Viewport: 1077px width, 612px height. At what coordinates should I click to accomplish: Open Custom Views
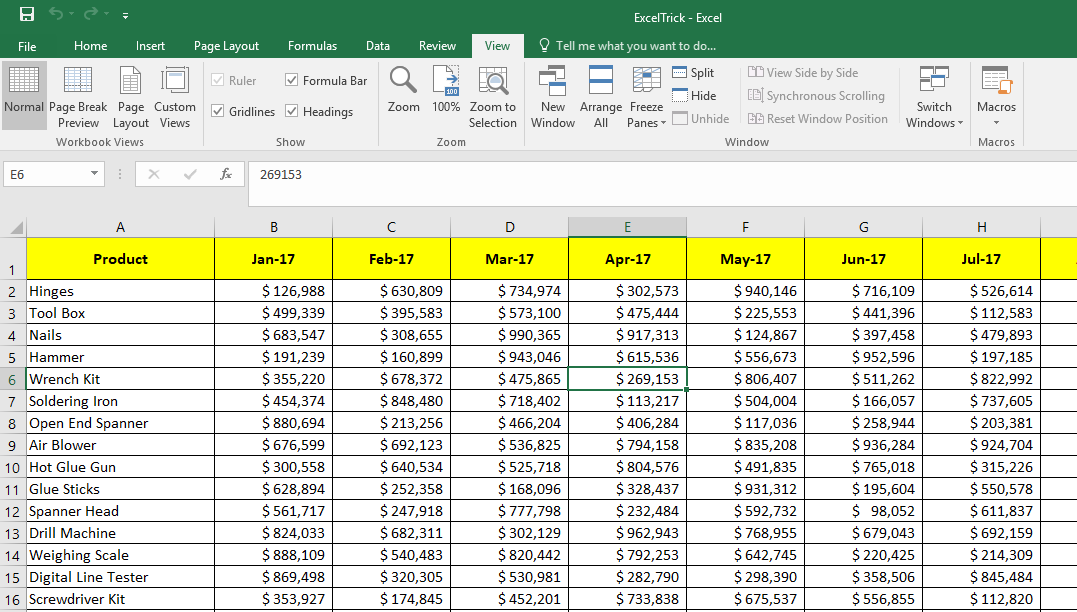point(175,96)
